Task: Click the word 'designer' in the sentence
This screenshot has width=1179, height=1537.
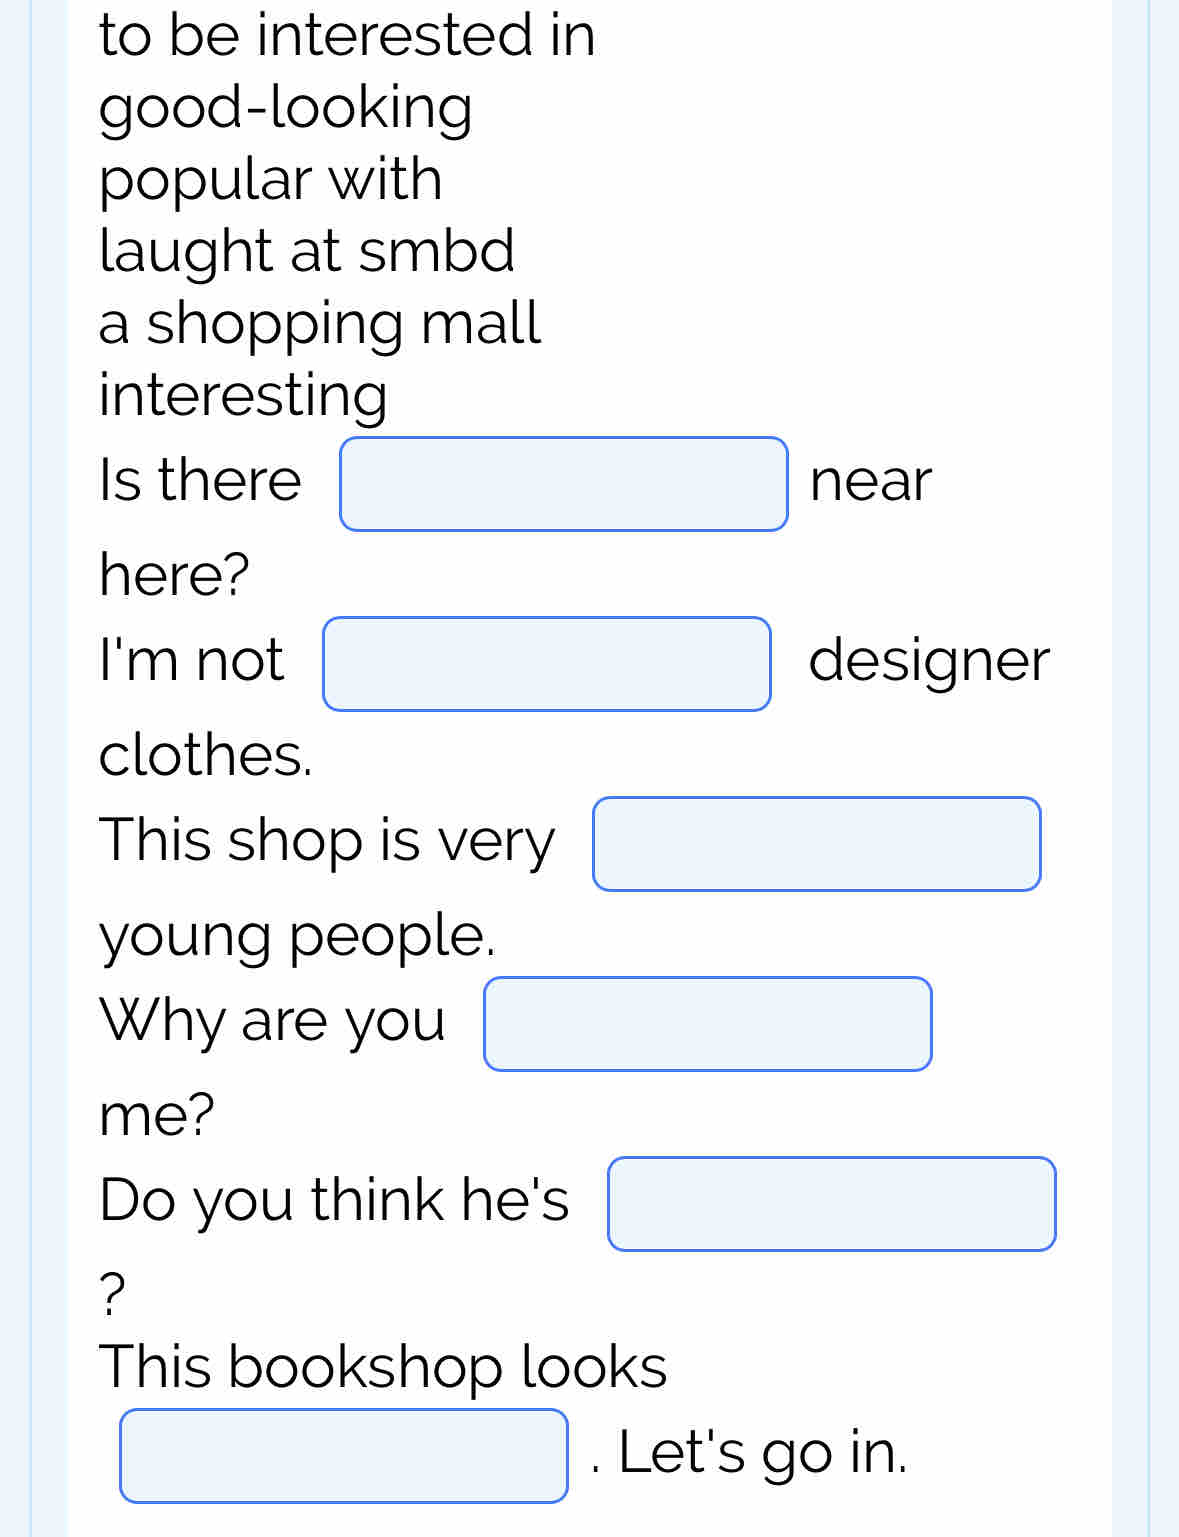Action: (929, 661)
